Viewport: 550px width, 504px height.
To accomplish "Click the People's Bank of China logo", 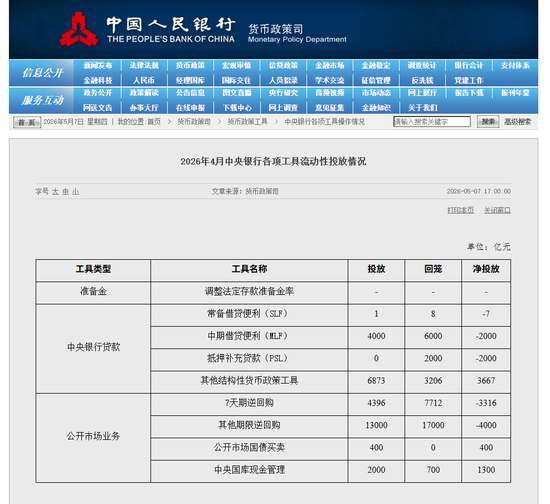I will [x=79, y=29].
